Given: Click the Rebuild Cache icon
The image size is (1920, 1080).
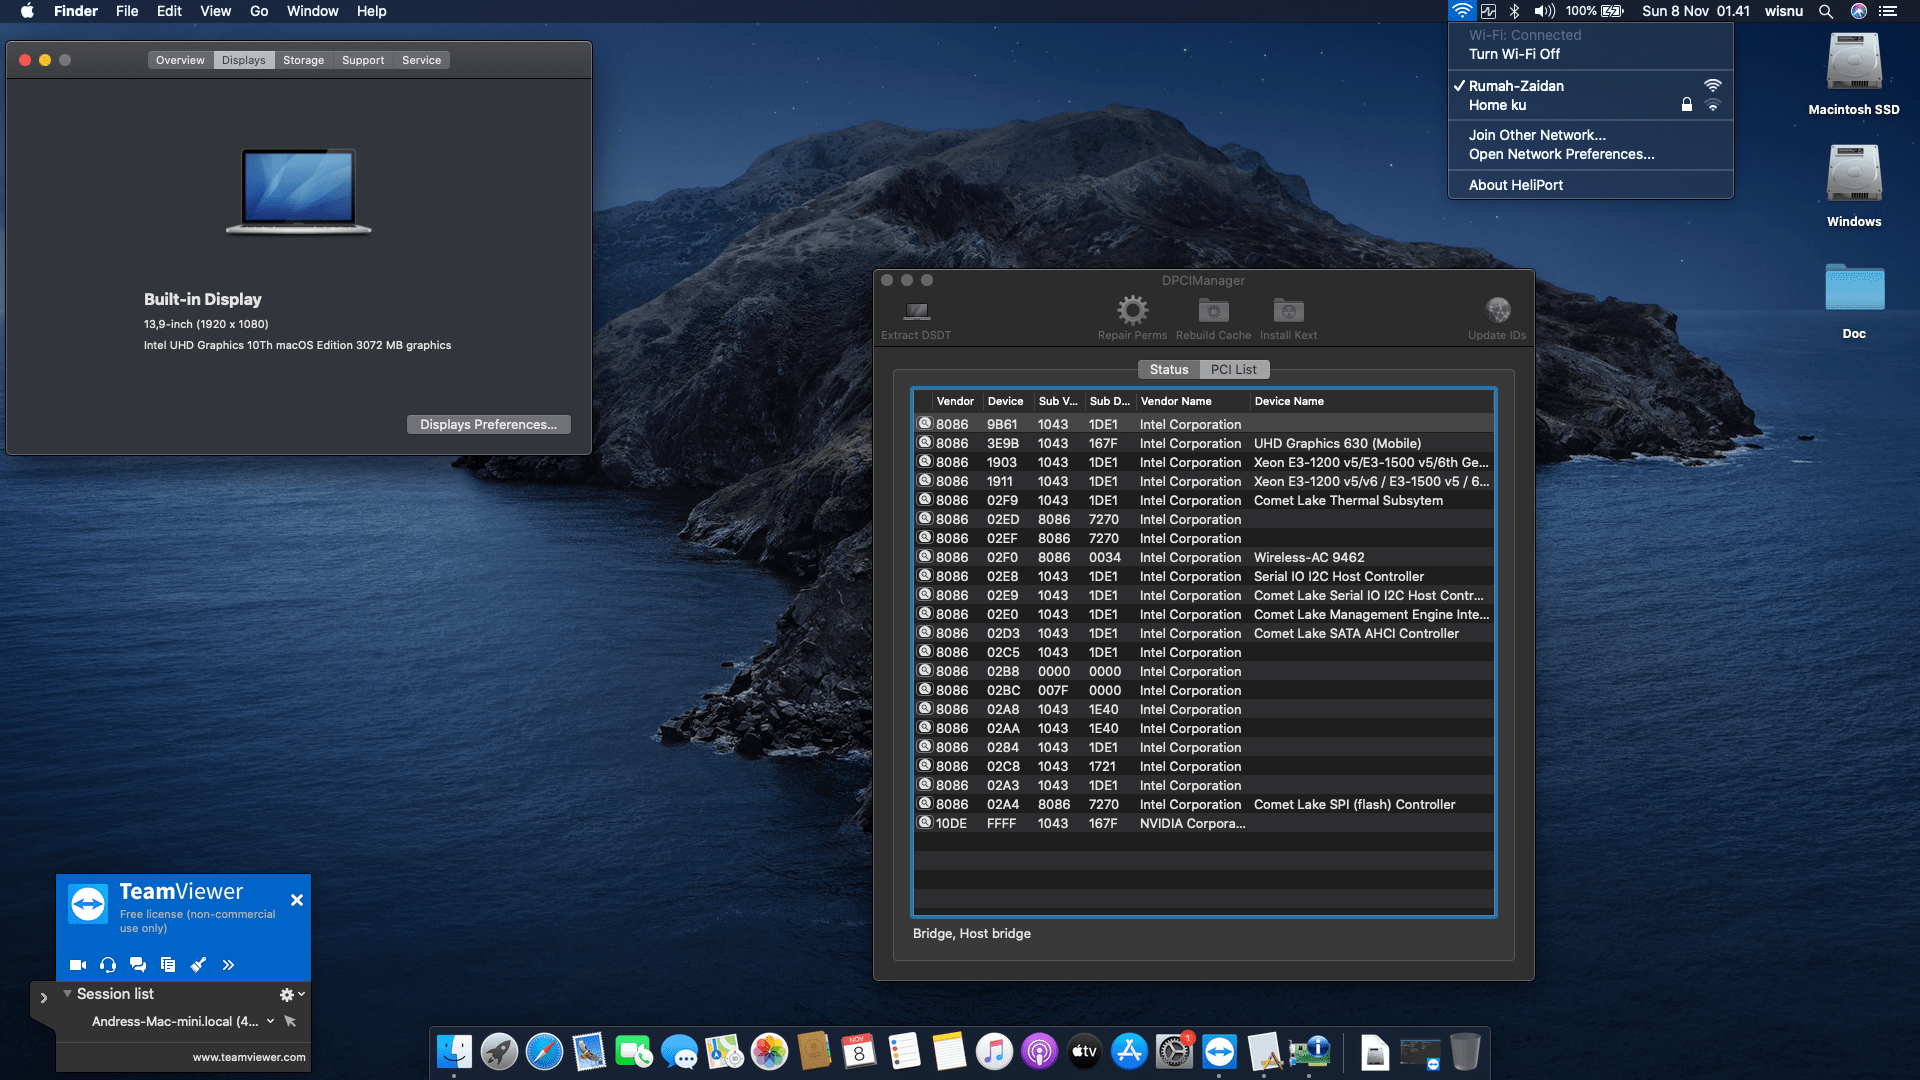Looking at the screenshot, I should [1213, 315].
